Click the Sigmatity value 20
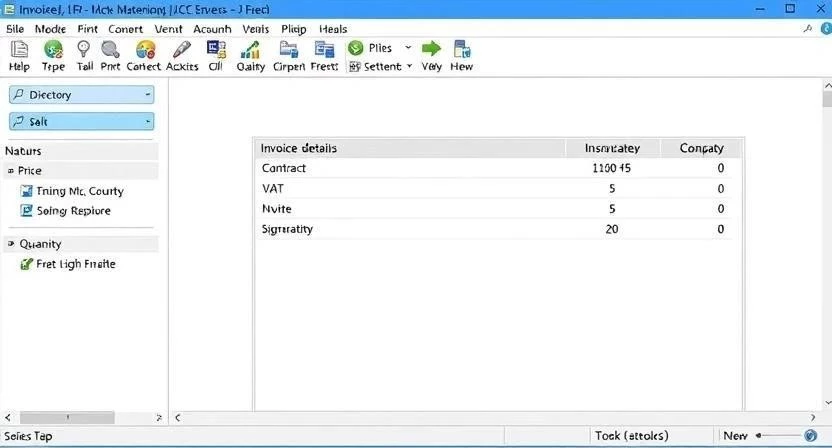The image size is (832, 448). point(612,229)
